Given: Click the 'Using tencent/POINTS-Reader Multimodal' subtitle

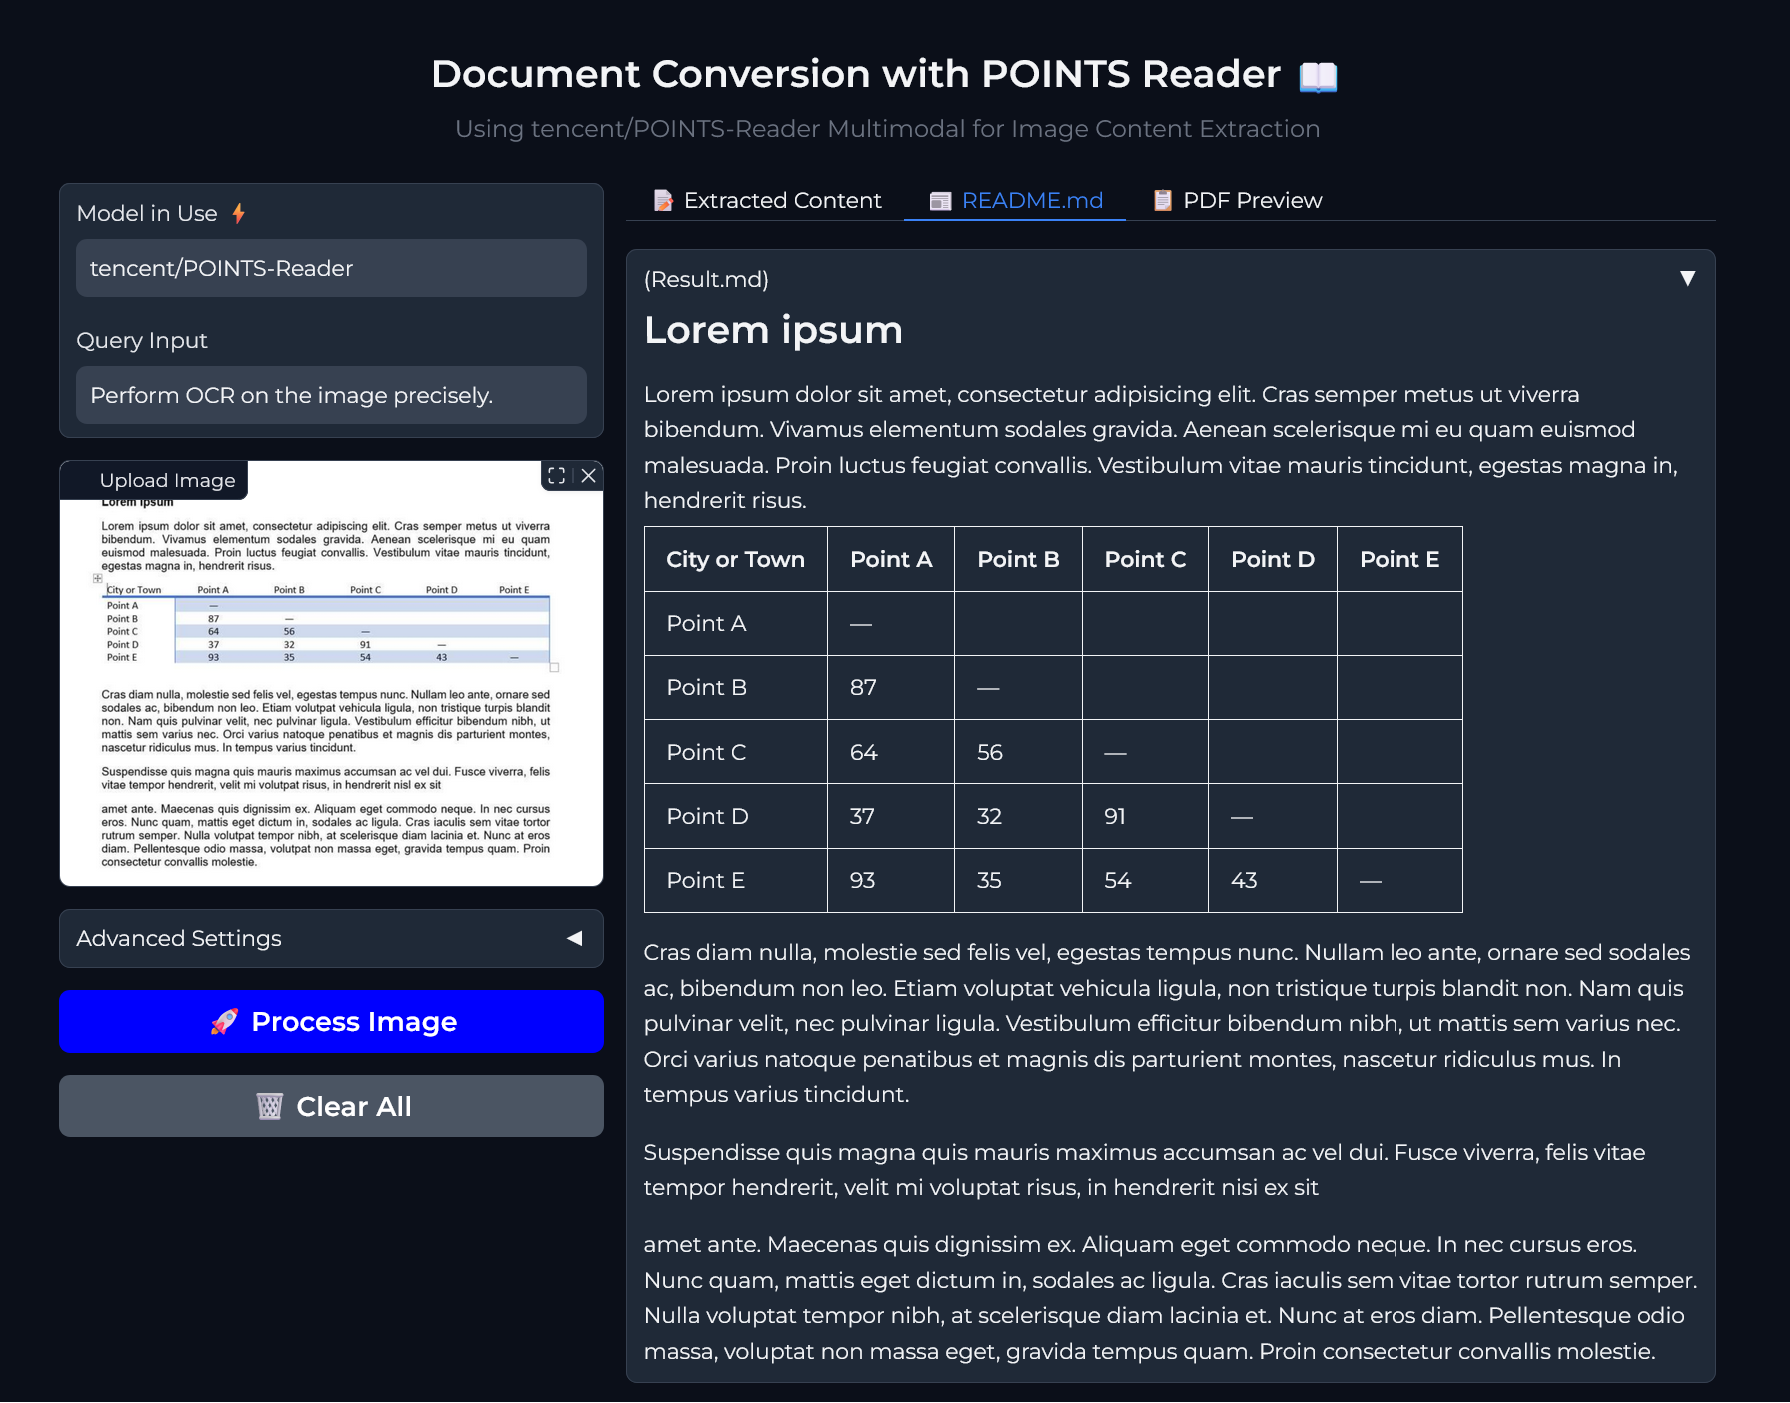Looking at the screenshot, I should pos(887,129).
